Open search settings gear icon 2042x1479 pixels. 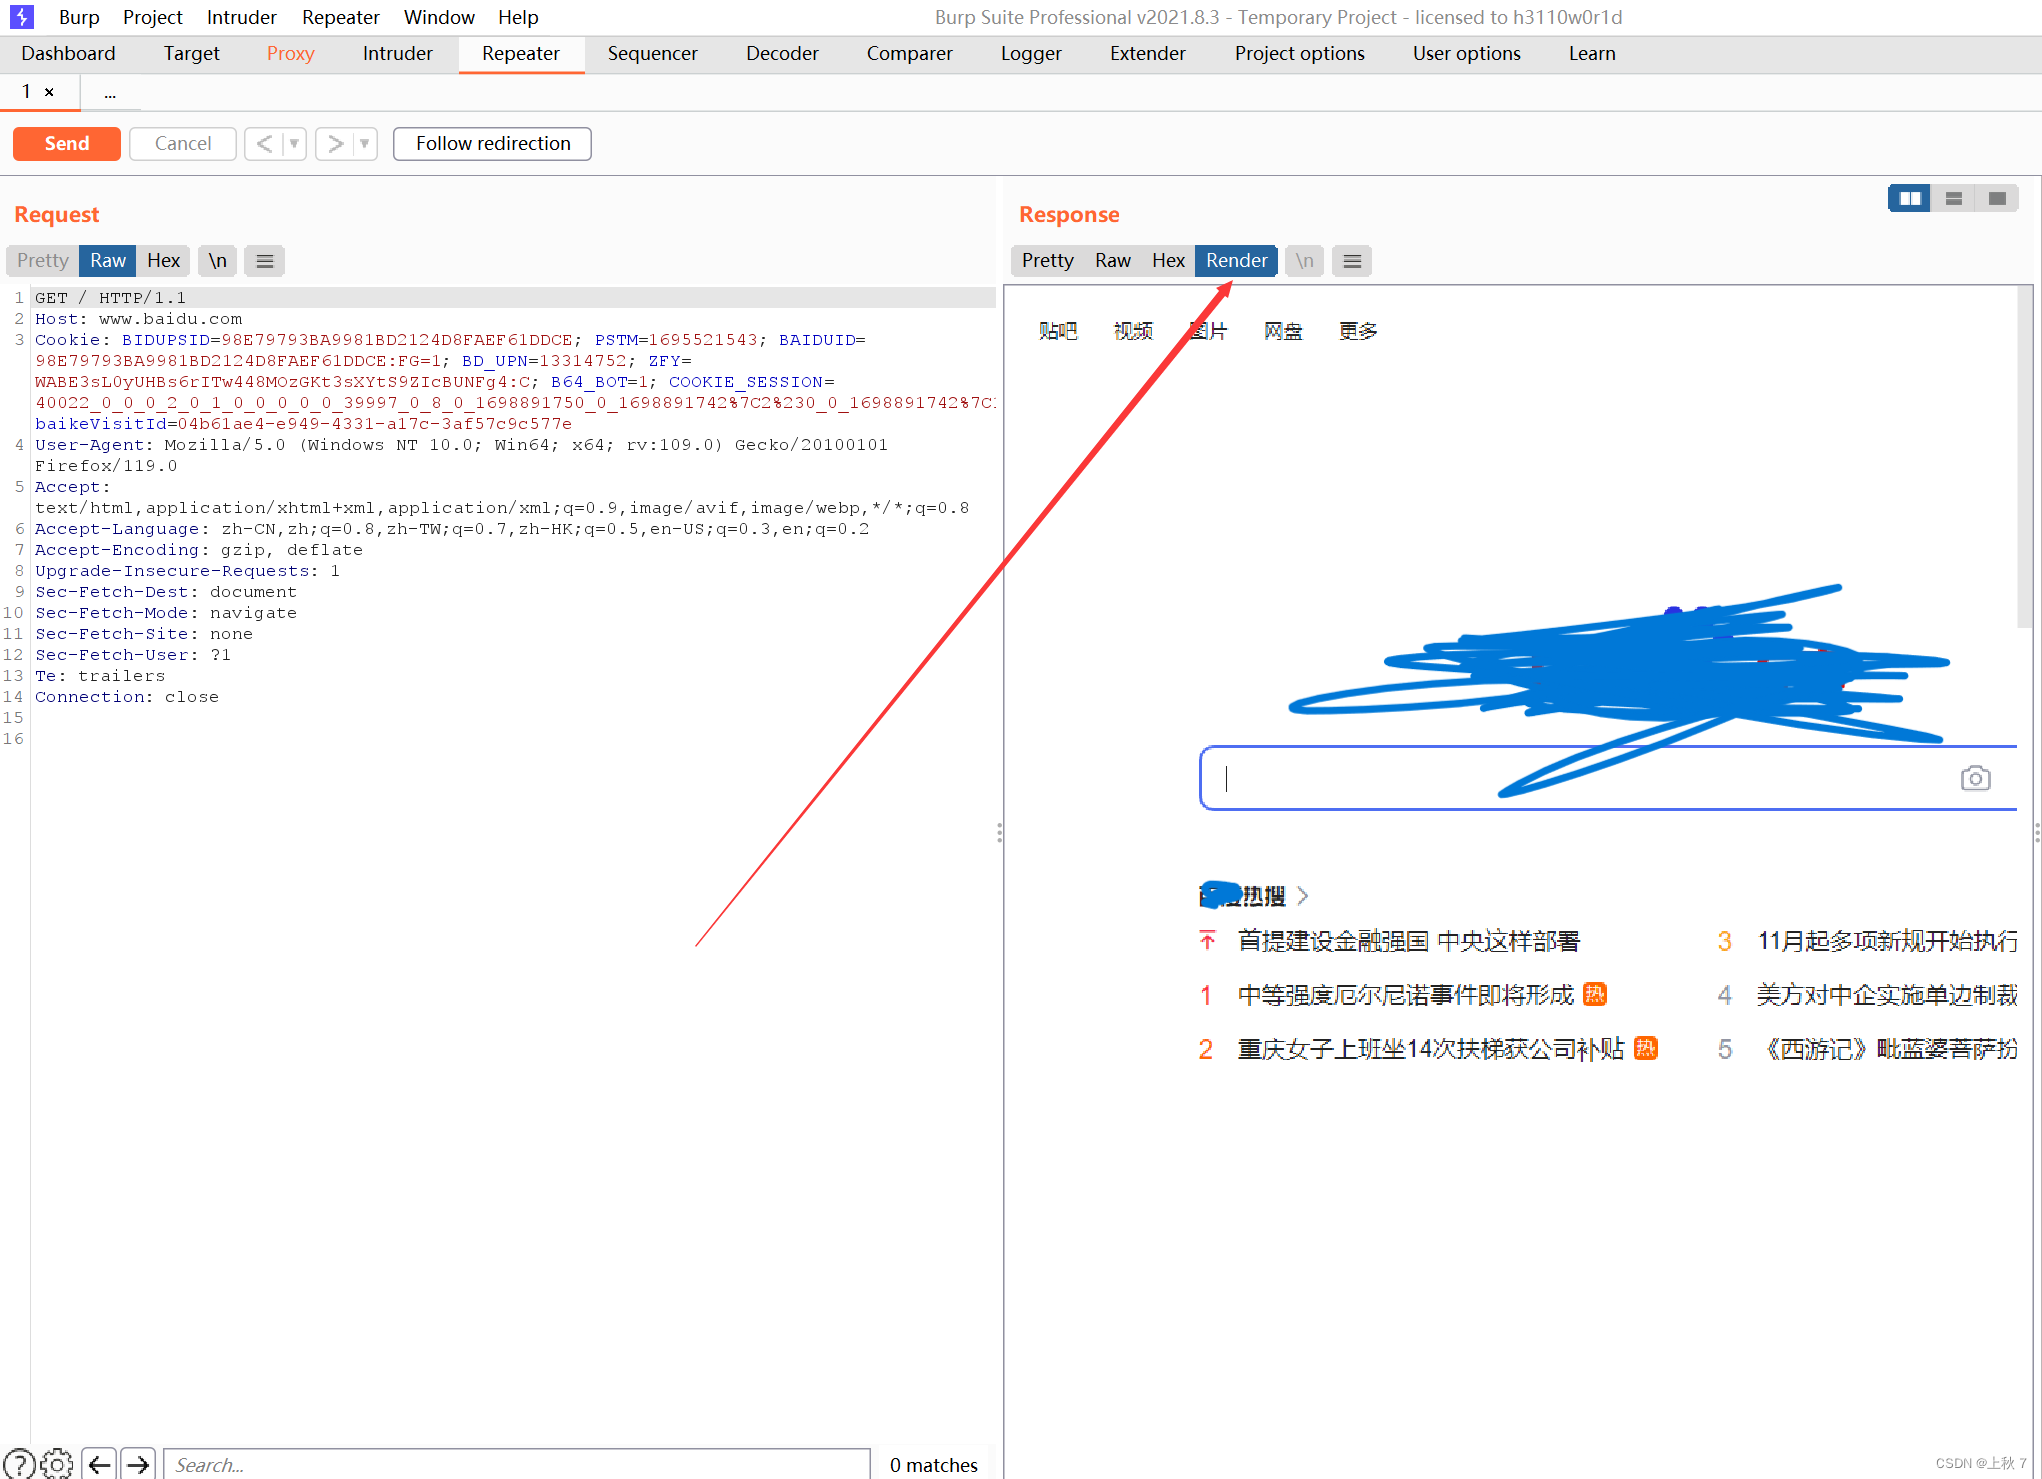pyautogui.click(x=57, y=1464)
